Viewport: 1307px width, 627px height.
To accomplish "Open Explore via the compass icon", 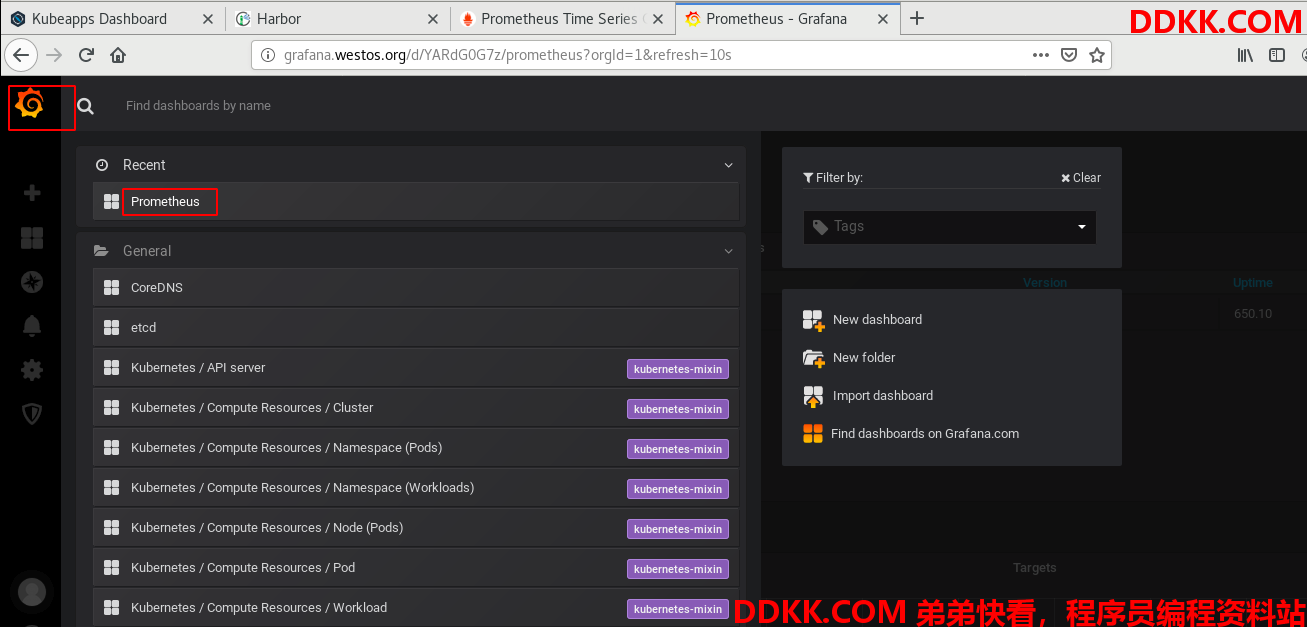I will pyautogui.click(x=32, y=282).
